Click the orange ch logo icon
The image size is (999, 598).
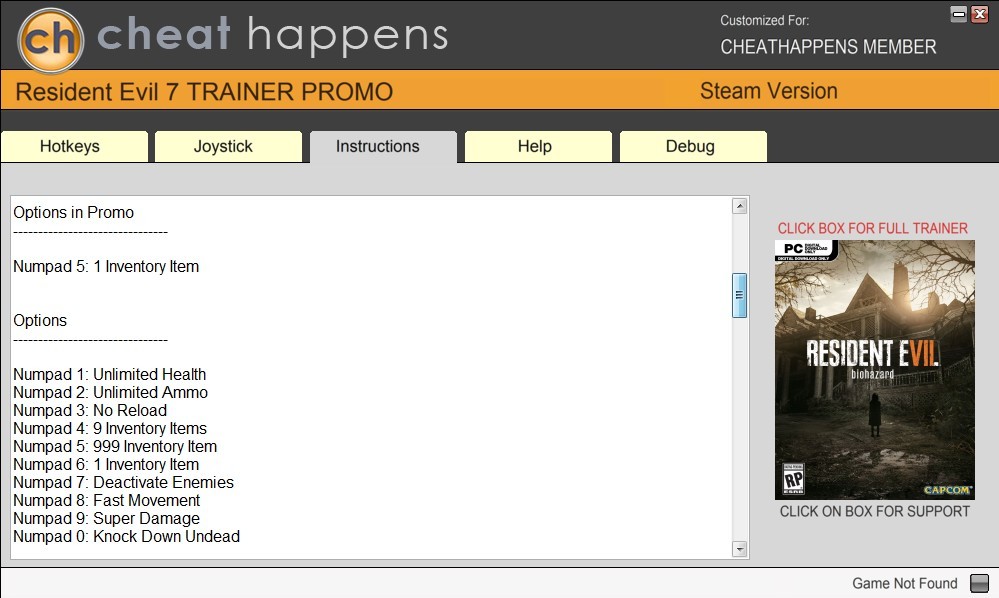pos(51,39)
